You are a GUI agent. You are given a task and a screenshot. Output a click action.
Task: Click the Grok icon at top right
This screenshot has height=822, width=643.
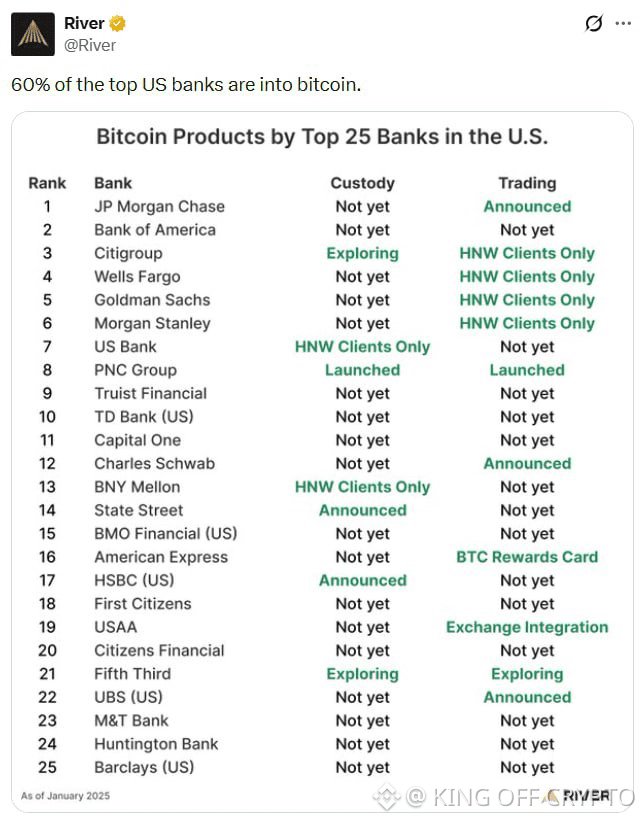tap(593, 24)
